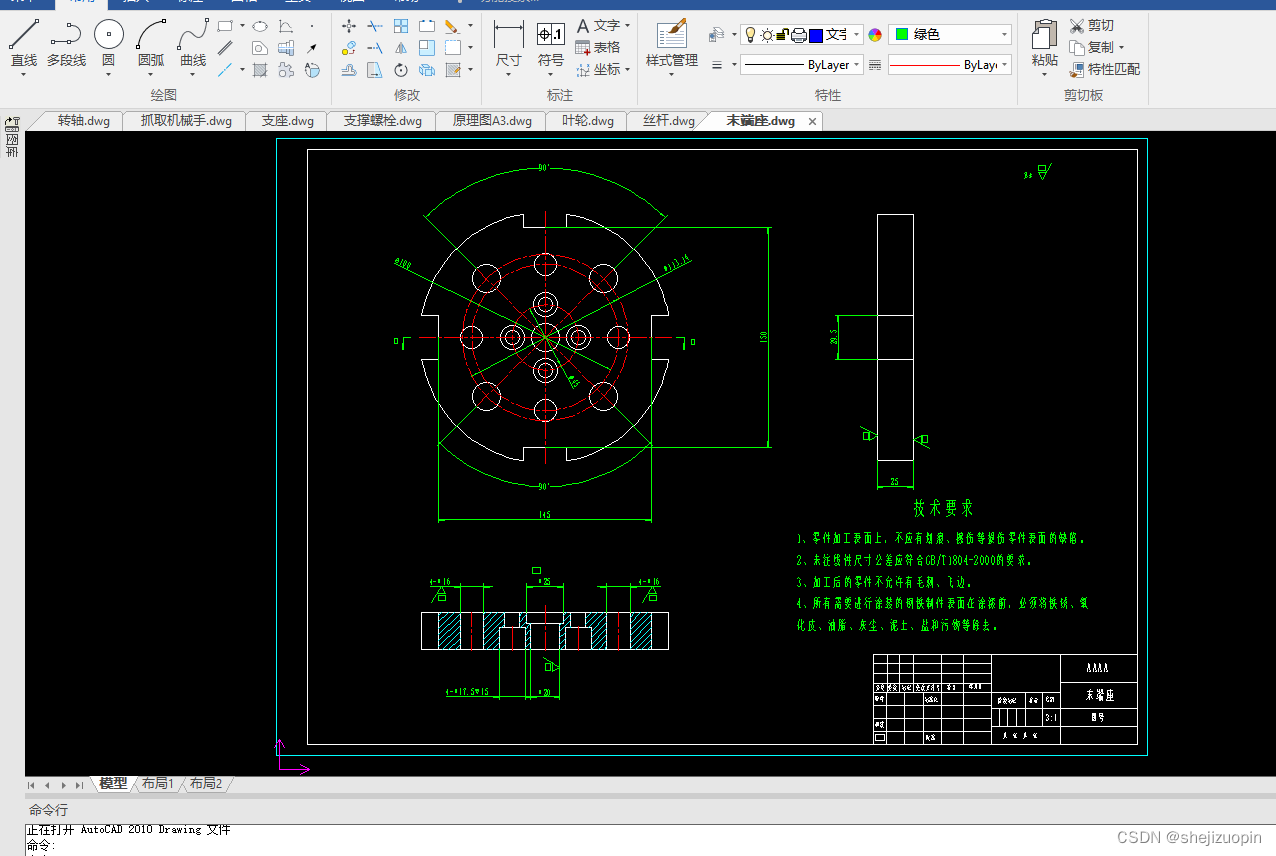Image resolution: width=1276 pixels, height=856 pixels.
Task: Toggle layer lock padlock icon
Action: (x=783, y=35)
